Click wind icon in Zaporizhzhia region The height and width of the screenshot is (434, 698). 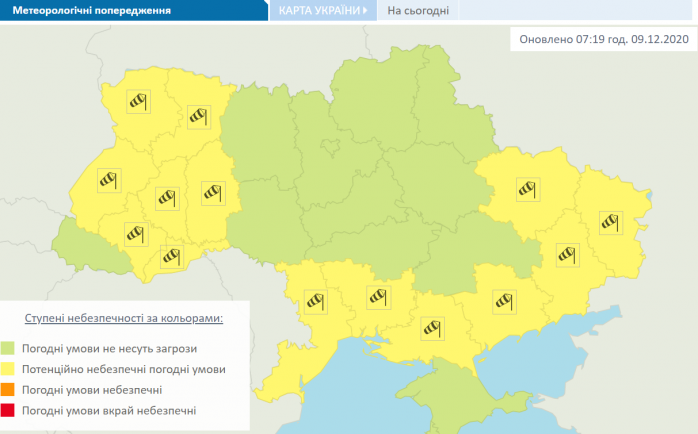pyautogui.click(x=502, y=298)
